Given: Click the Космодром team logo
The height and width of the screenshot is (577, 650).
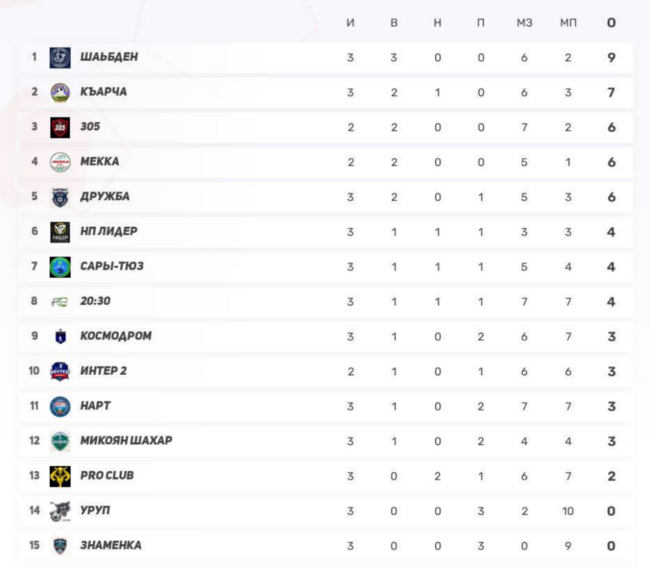Looking at the screenshot, I should (x=61, y=337).
